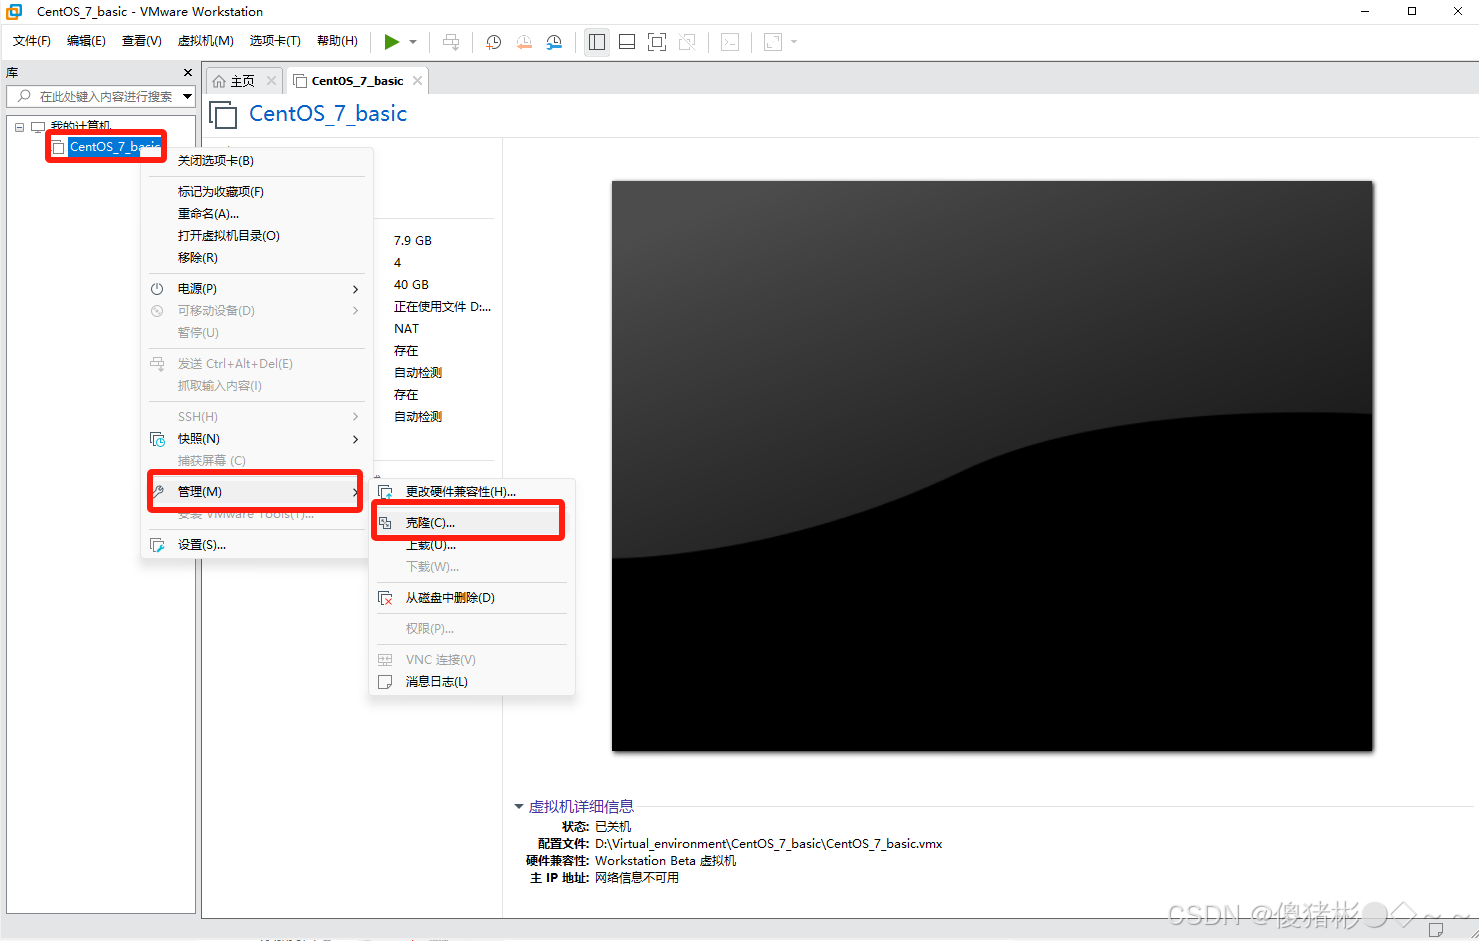The width and height of the screenshot is (1479, 941).
Task: Take a snapshot using the clock-plus toolbar icon
Action: click(493, 42)
